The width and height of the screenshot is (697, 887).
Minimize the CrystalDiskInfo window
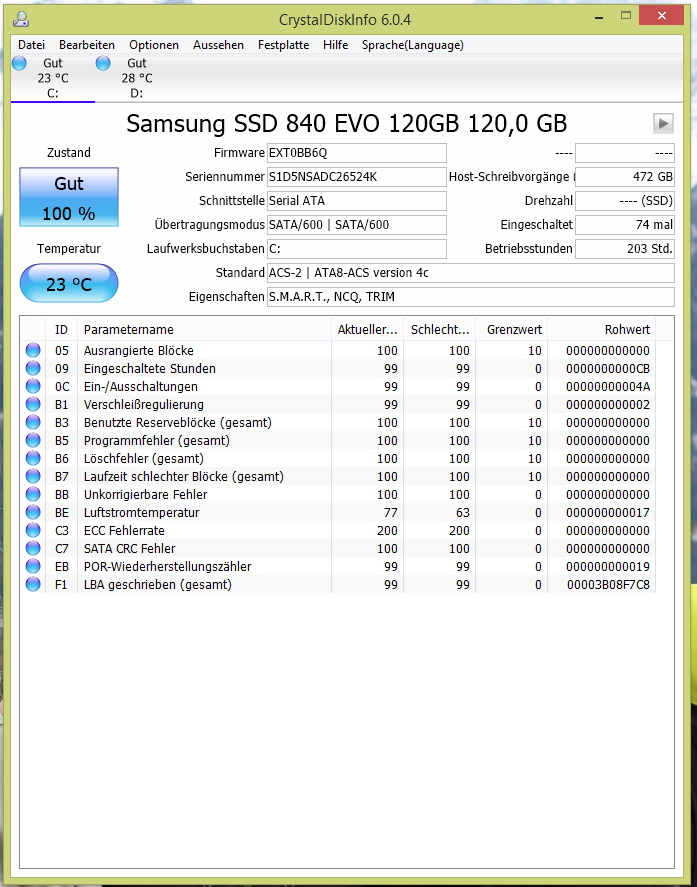(599, 16)
